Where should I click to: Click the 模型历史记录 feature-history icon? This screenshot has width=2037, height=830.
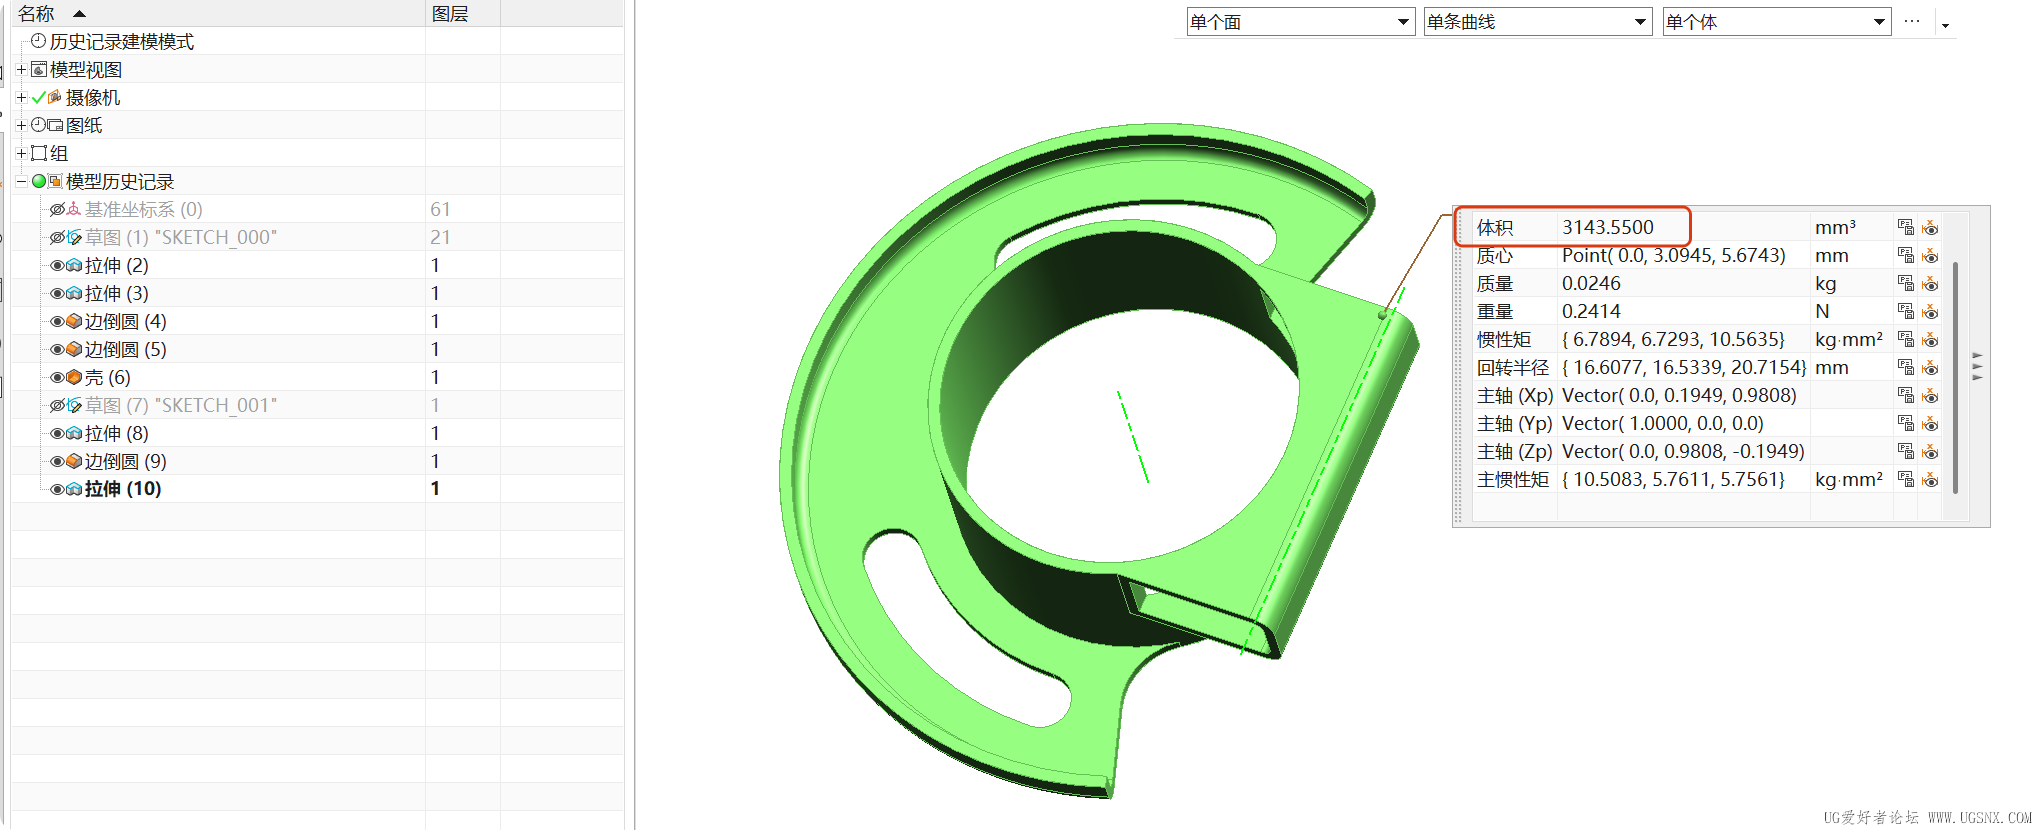pyautogui.click(x=55, y=181)
